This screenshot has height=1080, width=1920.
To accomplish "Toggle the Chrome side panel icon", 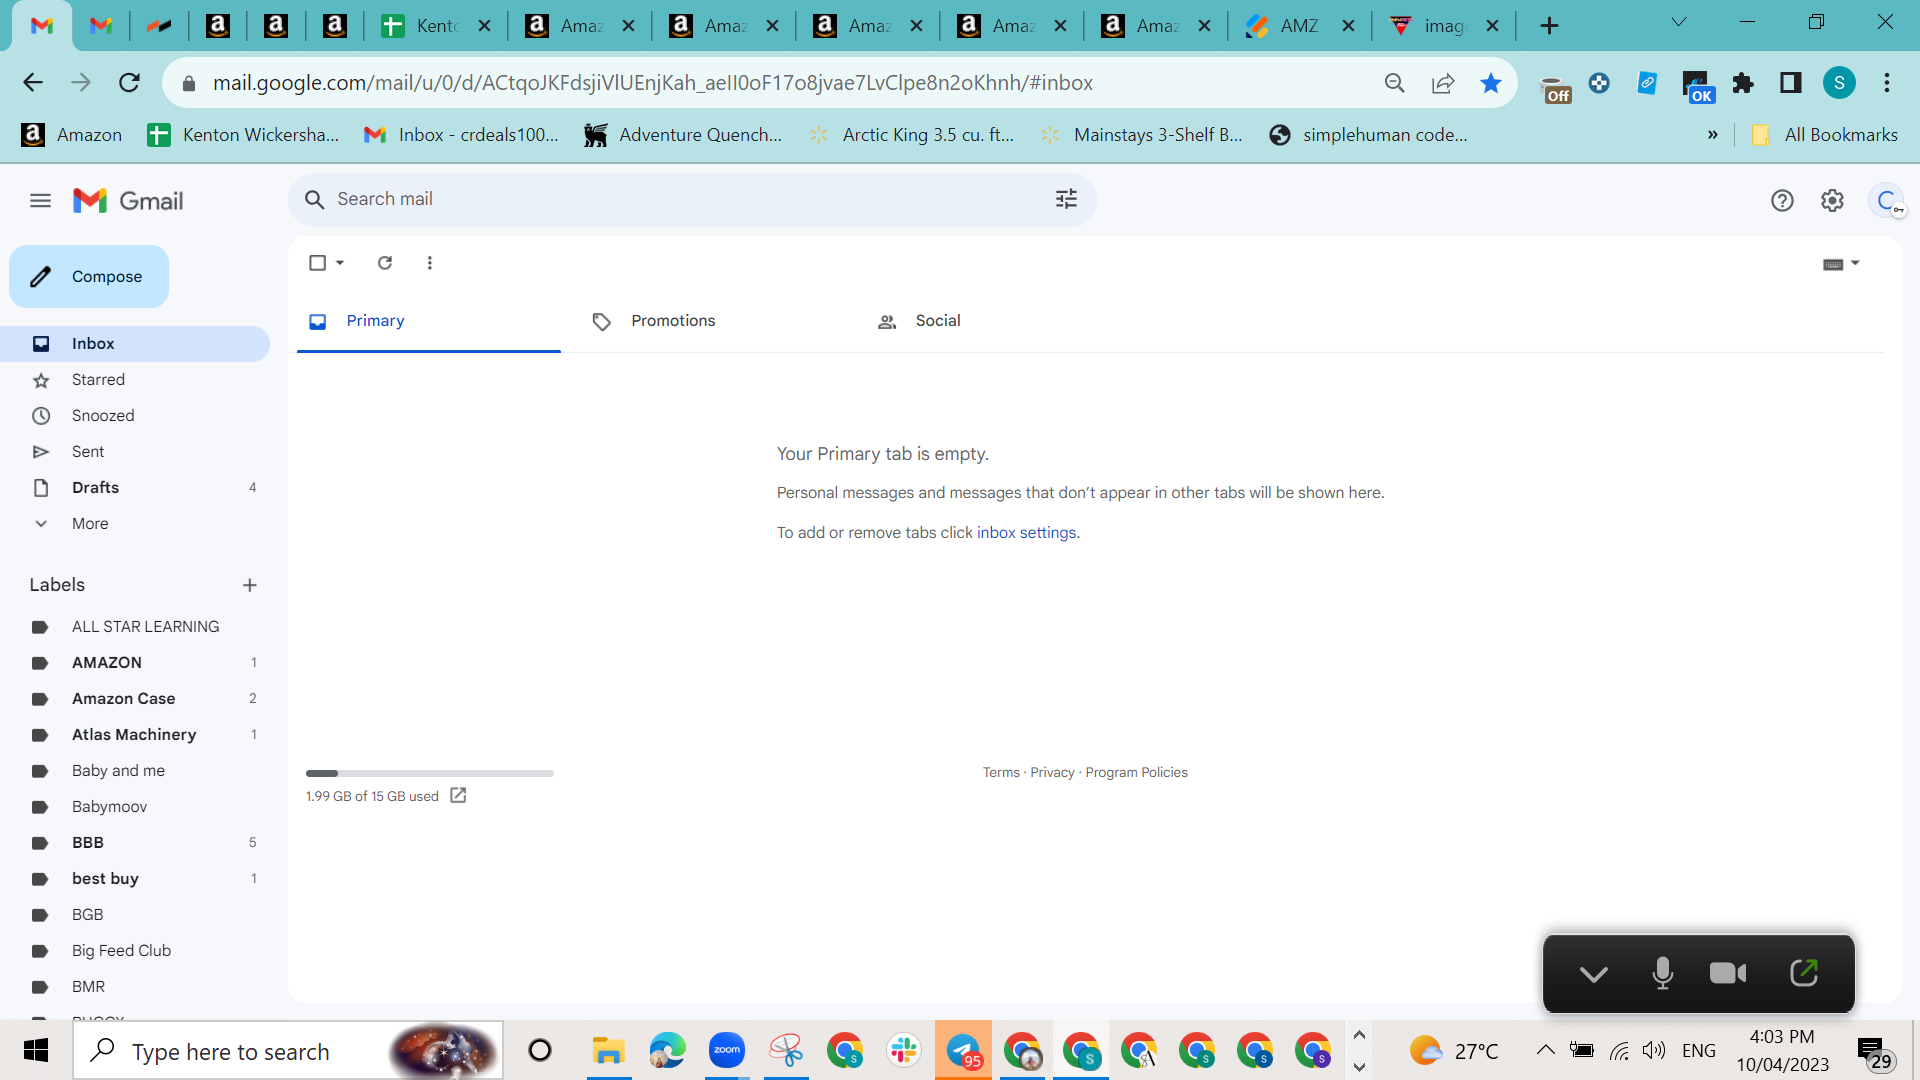I will [1791, 83].
